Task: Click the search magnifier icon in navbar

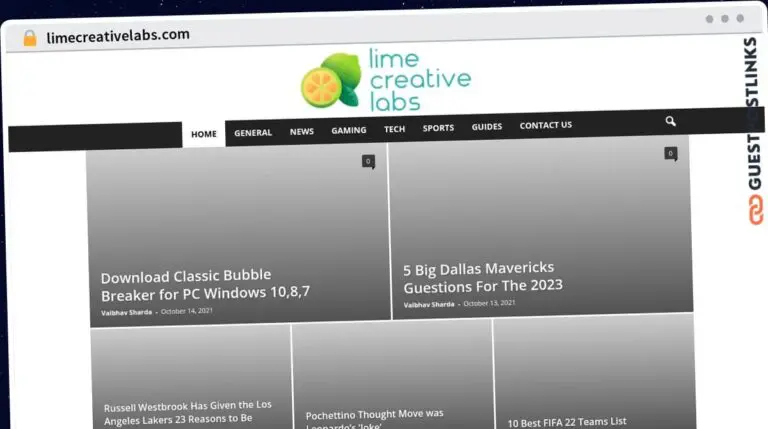Action: (x=671, y=121)
